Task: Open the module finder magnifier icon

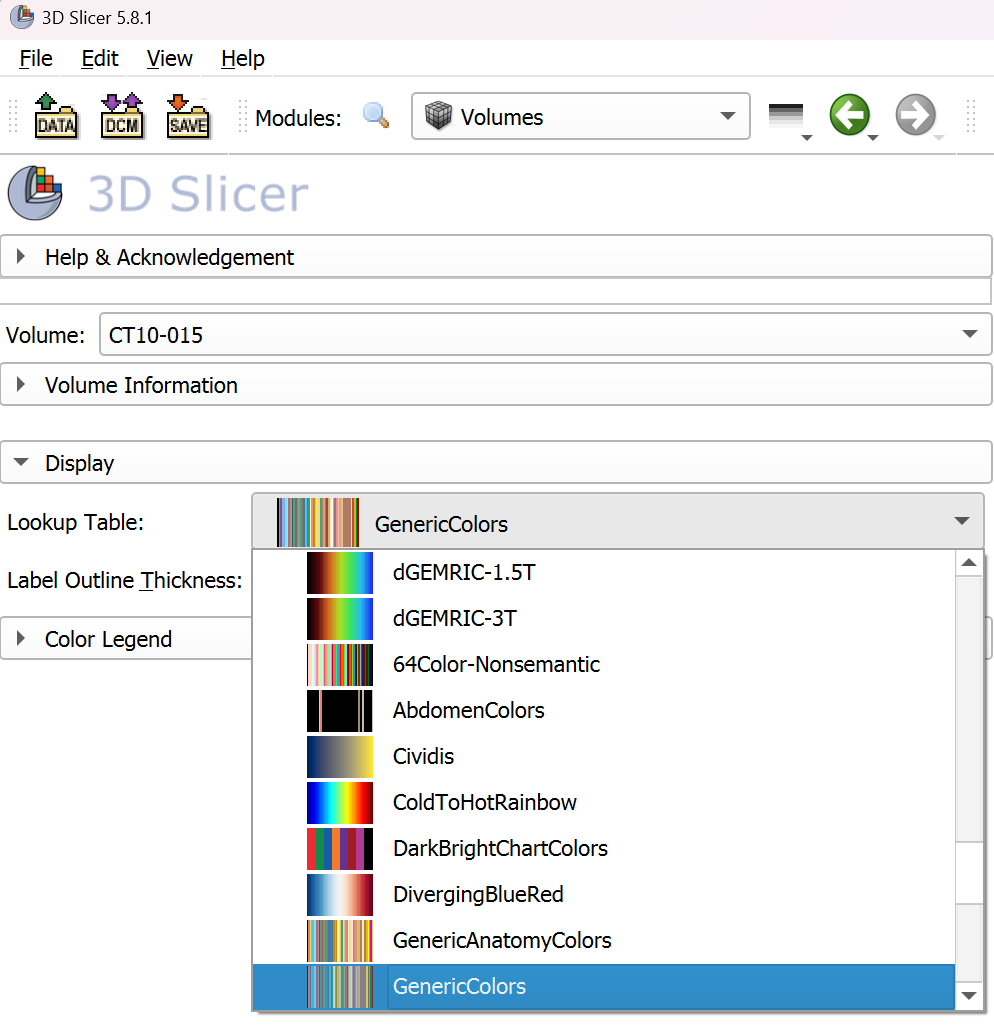Action: [x=376, y=116]
